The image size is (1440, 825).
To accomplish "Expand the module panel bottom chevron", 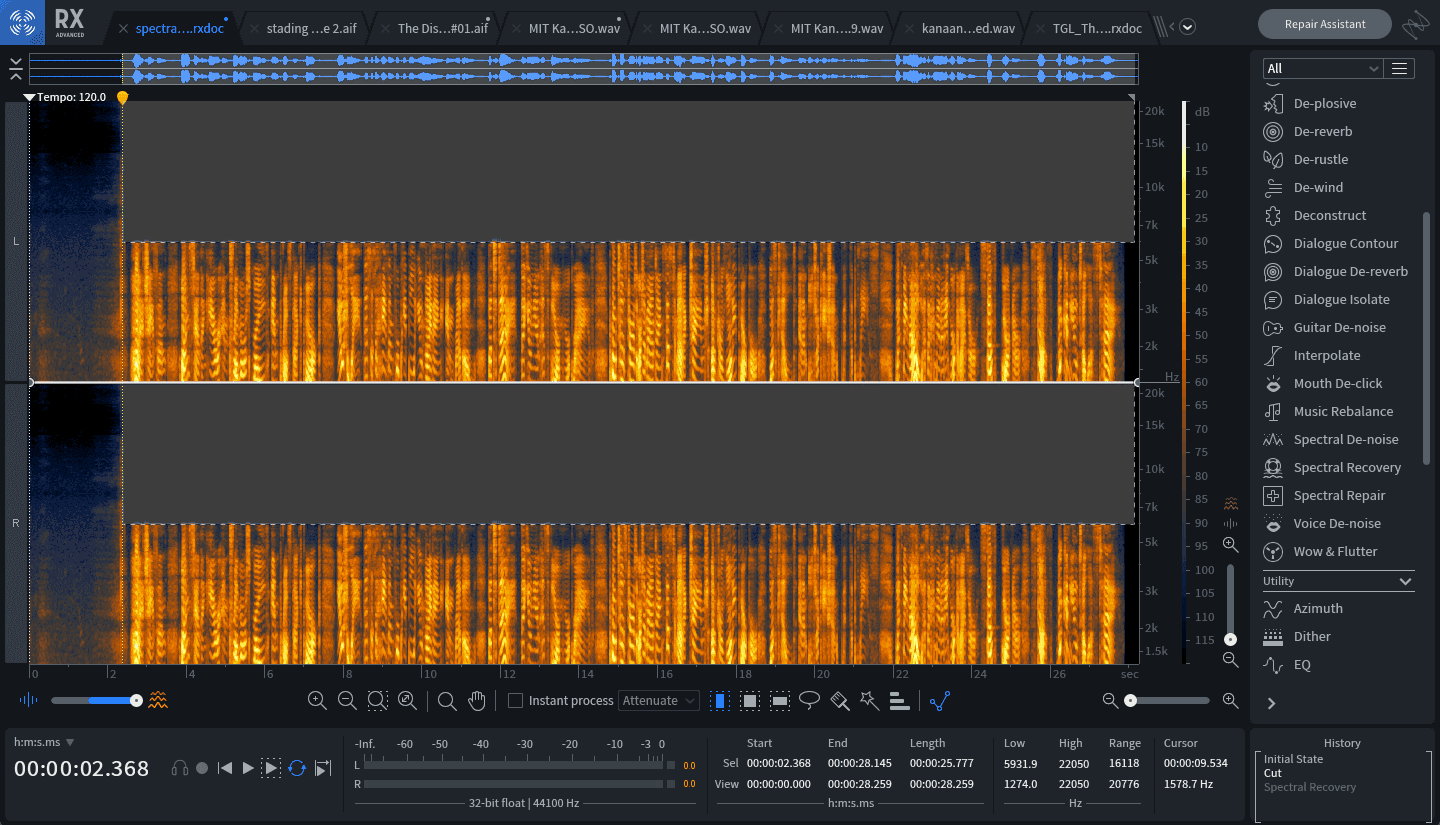I will coord(1272,703).
